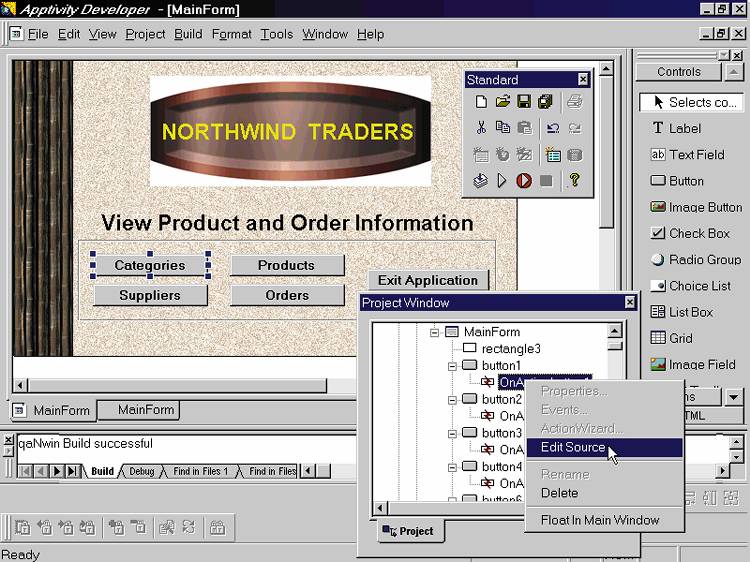
Task: Click the new form list icon with spark
Action: point(553,154)
